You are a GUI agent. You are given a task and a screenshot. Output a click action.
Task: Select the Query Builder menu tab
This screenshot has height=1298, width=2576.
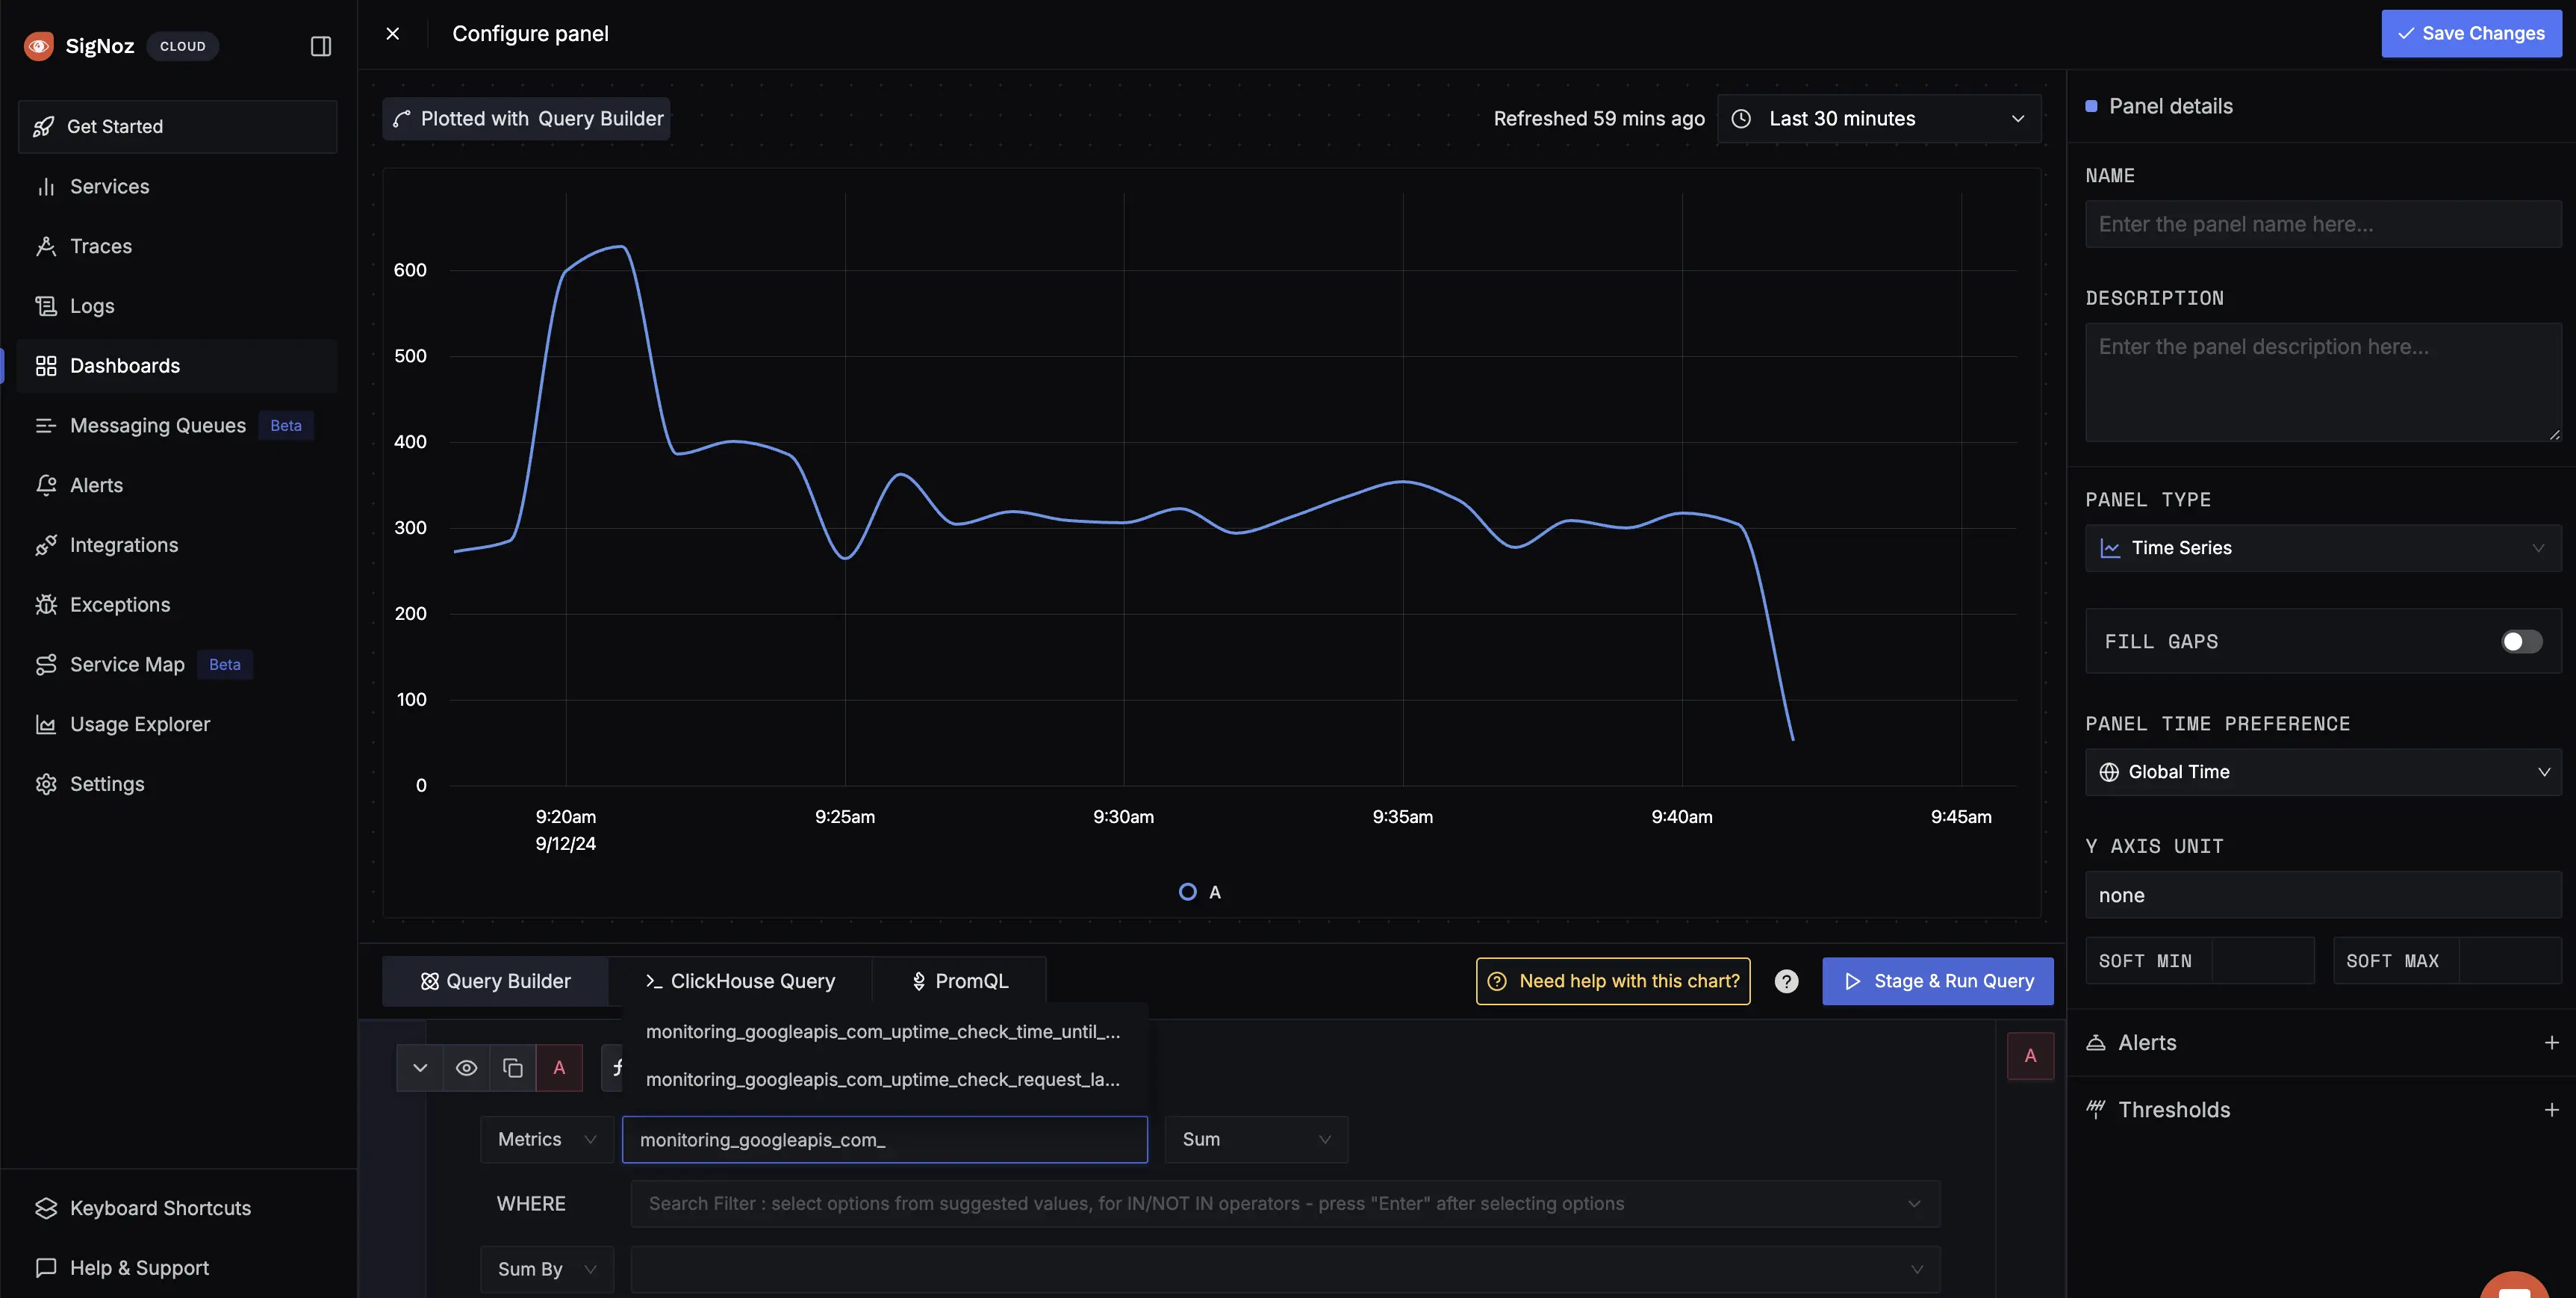497,980
